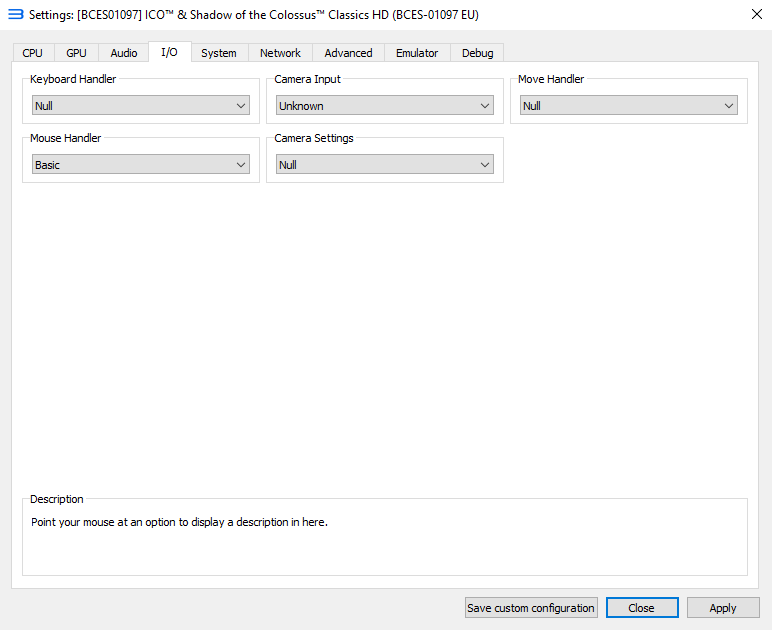Open the Advanced tab
772x630 pixels.
tap(348, 53)
